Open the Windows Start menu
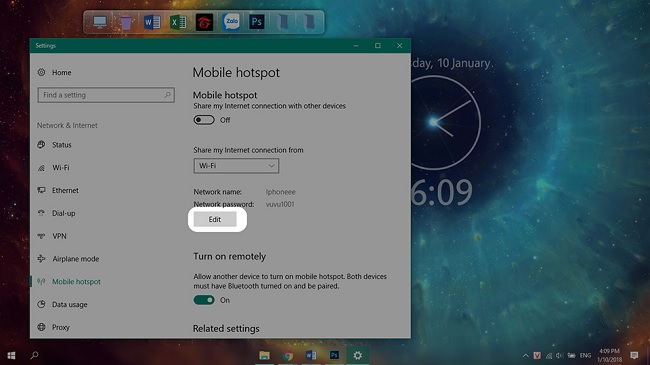Screen dimensions: 650x365 click(11, 355)
